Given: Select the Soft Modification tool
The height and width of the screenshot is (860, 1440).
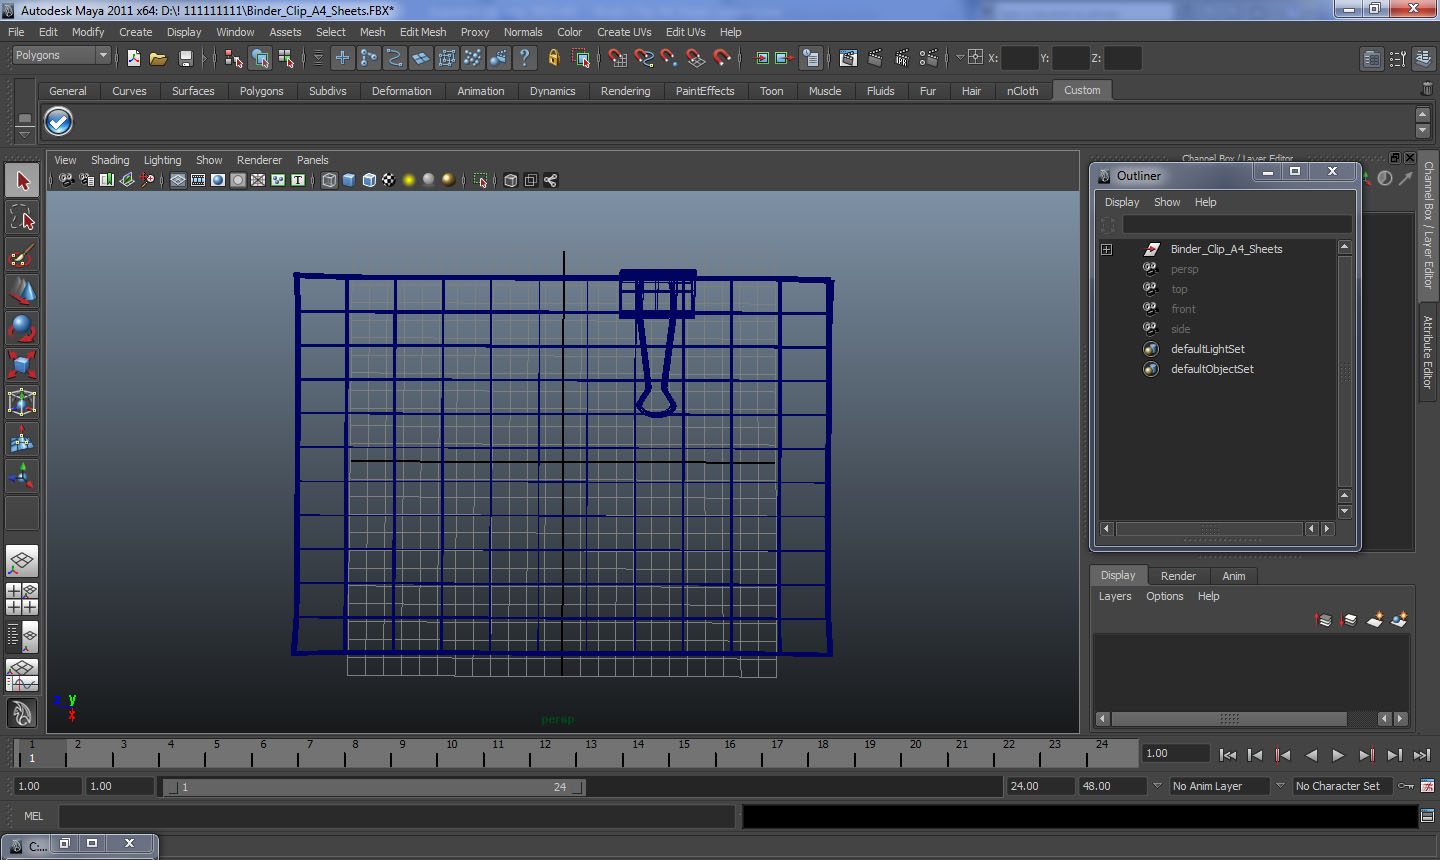Looking at the screenshot, I should tap(22, 439).
